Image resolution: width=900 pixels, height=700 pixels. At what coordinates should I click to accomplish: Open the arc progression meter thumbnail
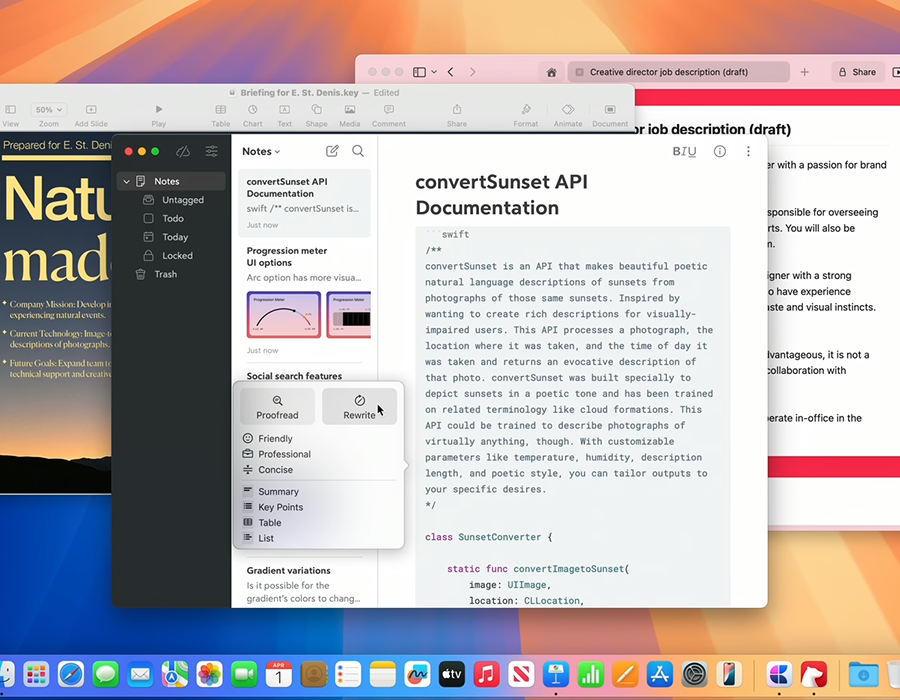284,314
